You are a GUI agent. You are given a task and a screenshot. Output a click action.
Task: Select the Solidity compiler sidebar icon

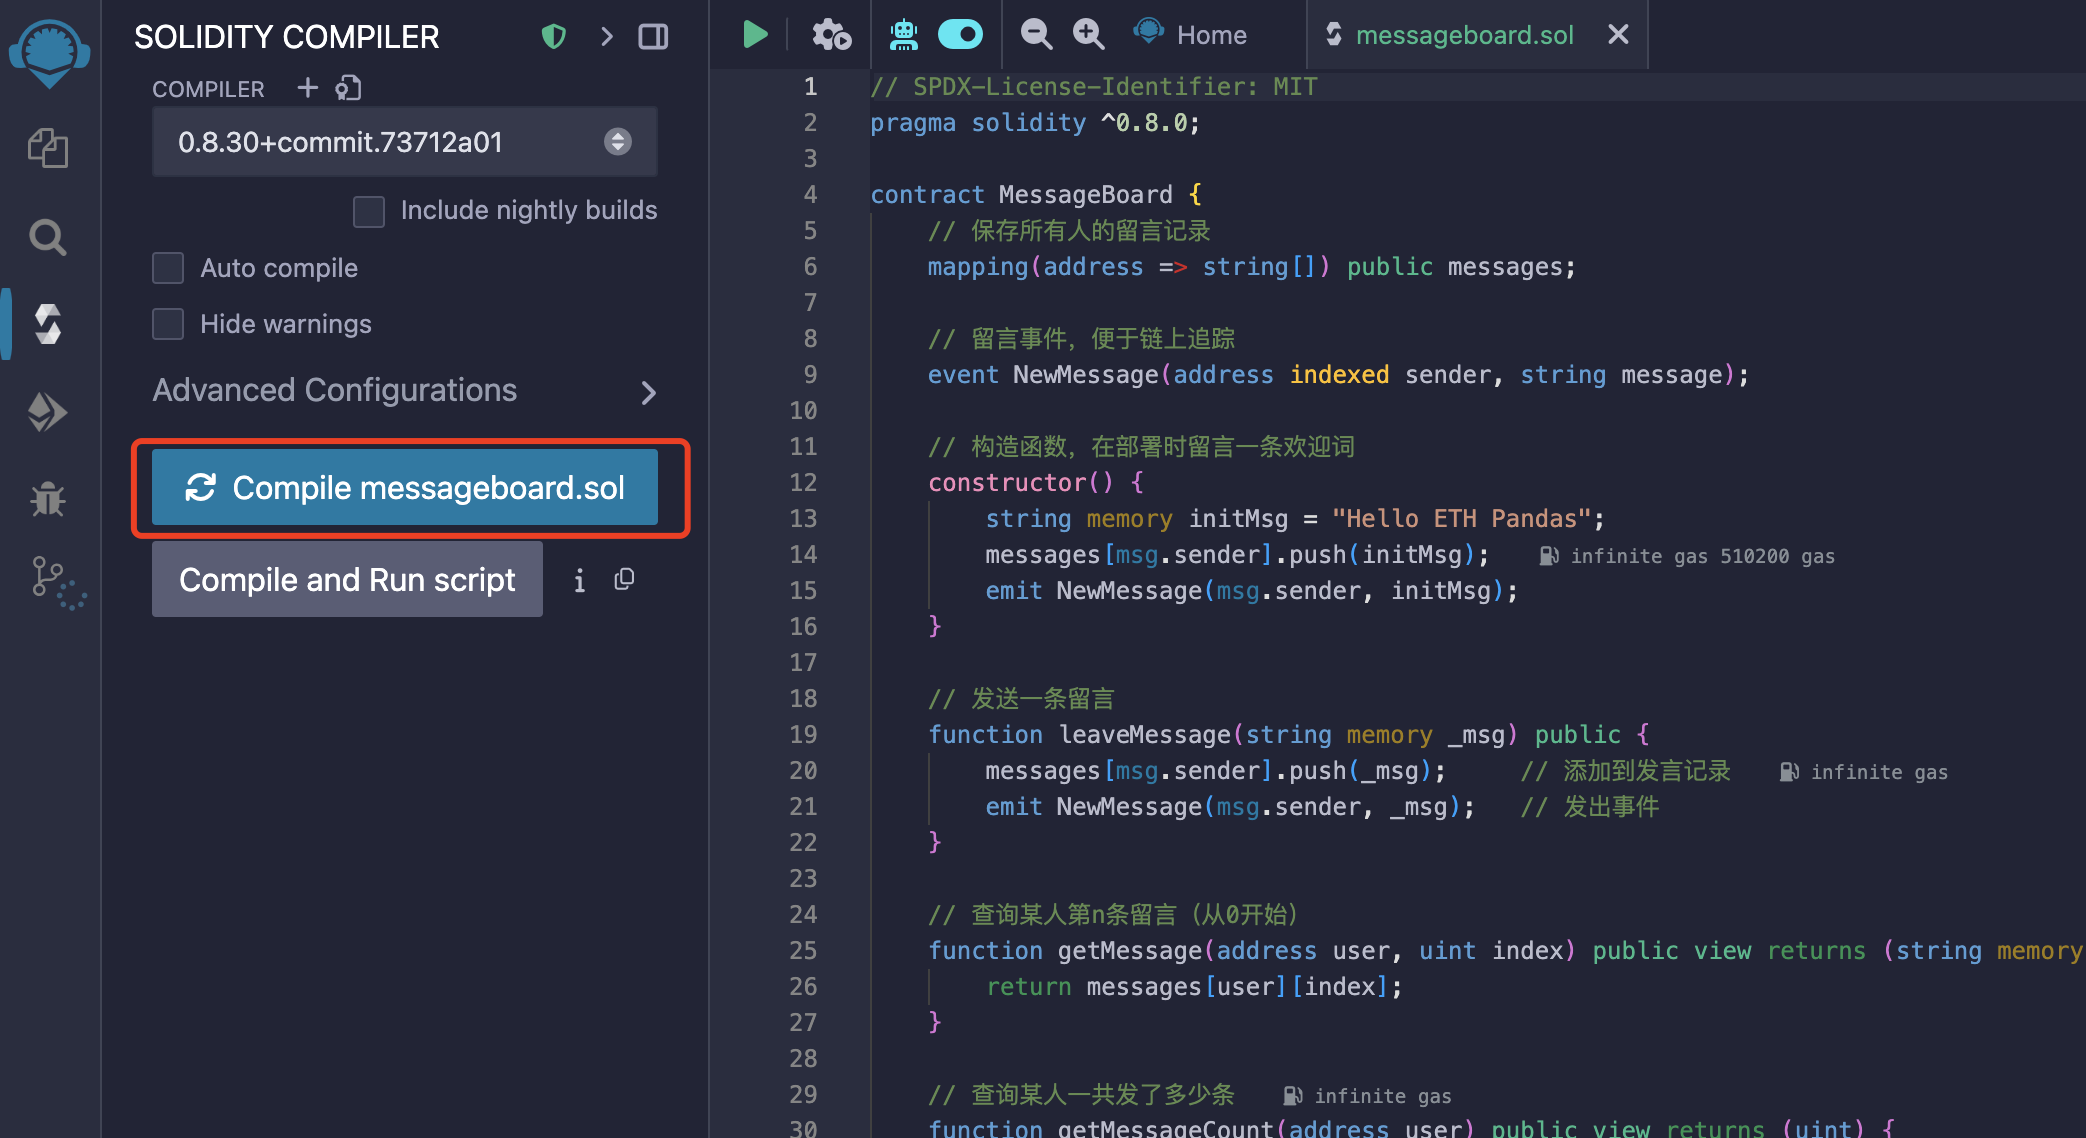[x=48, y=324]
